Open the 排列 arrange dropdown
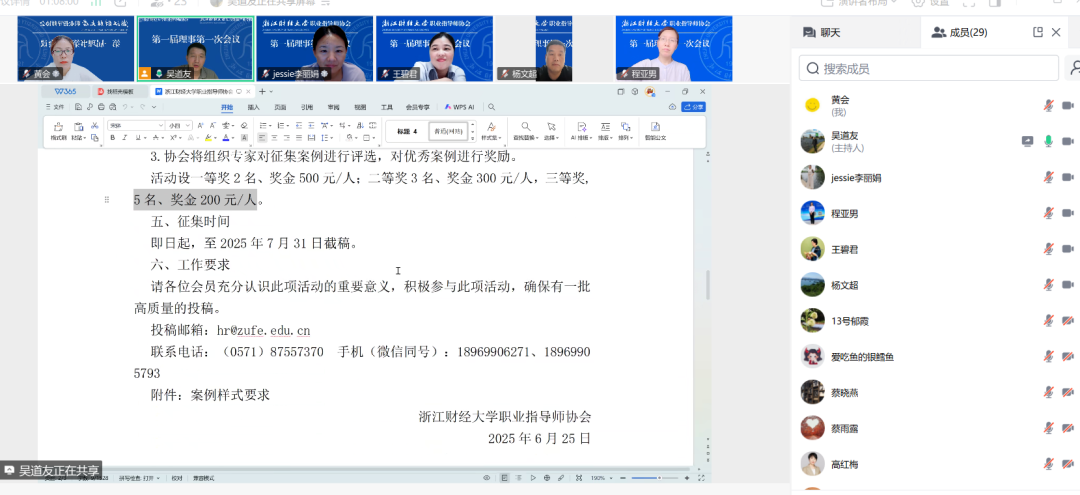This screenshot has width=1080, height=495. point(625,131)
